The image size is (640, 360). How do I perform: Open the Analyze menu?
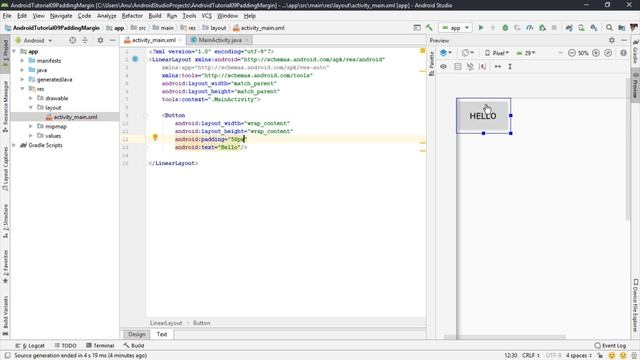click(x=107, y=16)
